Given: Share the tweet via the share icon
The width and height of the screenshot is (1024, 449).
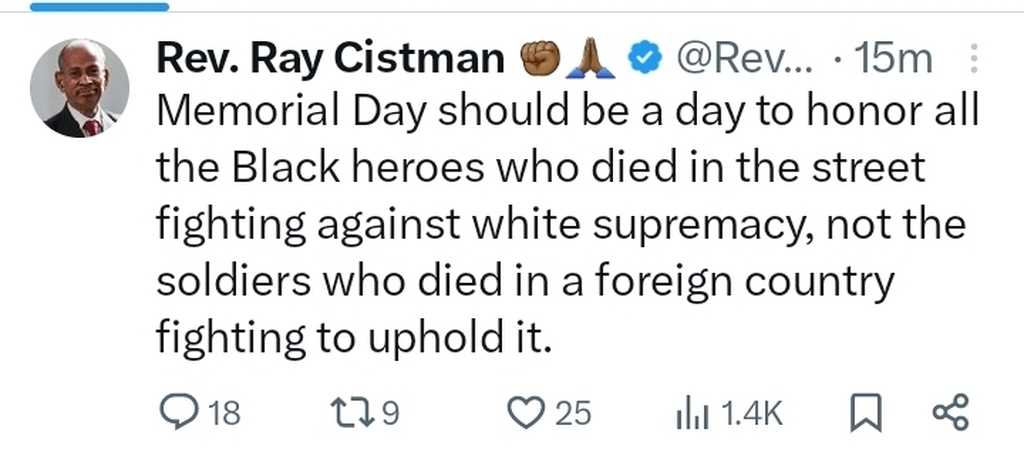Looking at the screenshot, I should [x=949, y=412].
